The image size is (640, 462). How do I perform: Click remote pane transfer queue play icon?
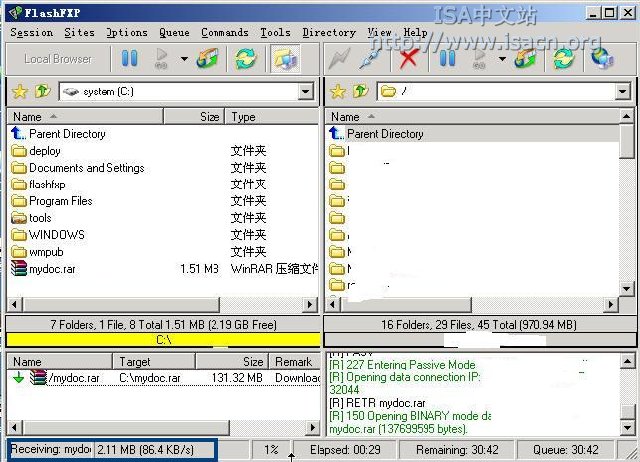[480, 58]
